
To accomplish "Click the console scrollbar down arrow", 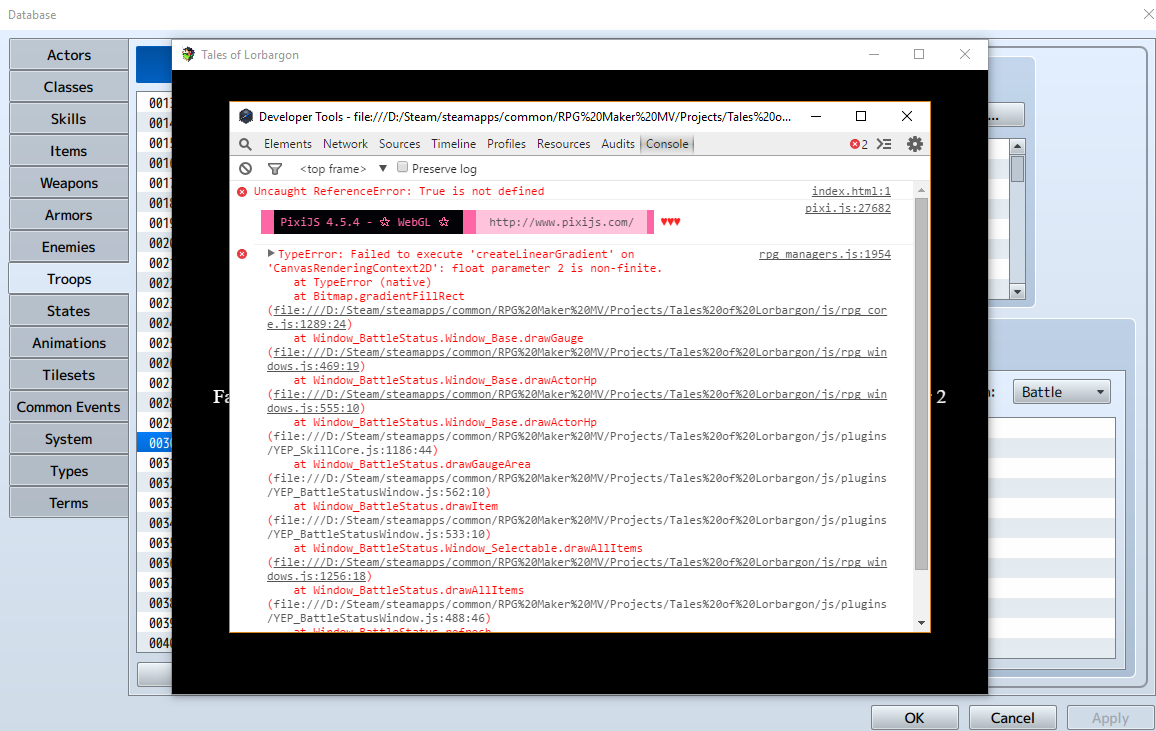I will 921,623.
